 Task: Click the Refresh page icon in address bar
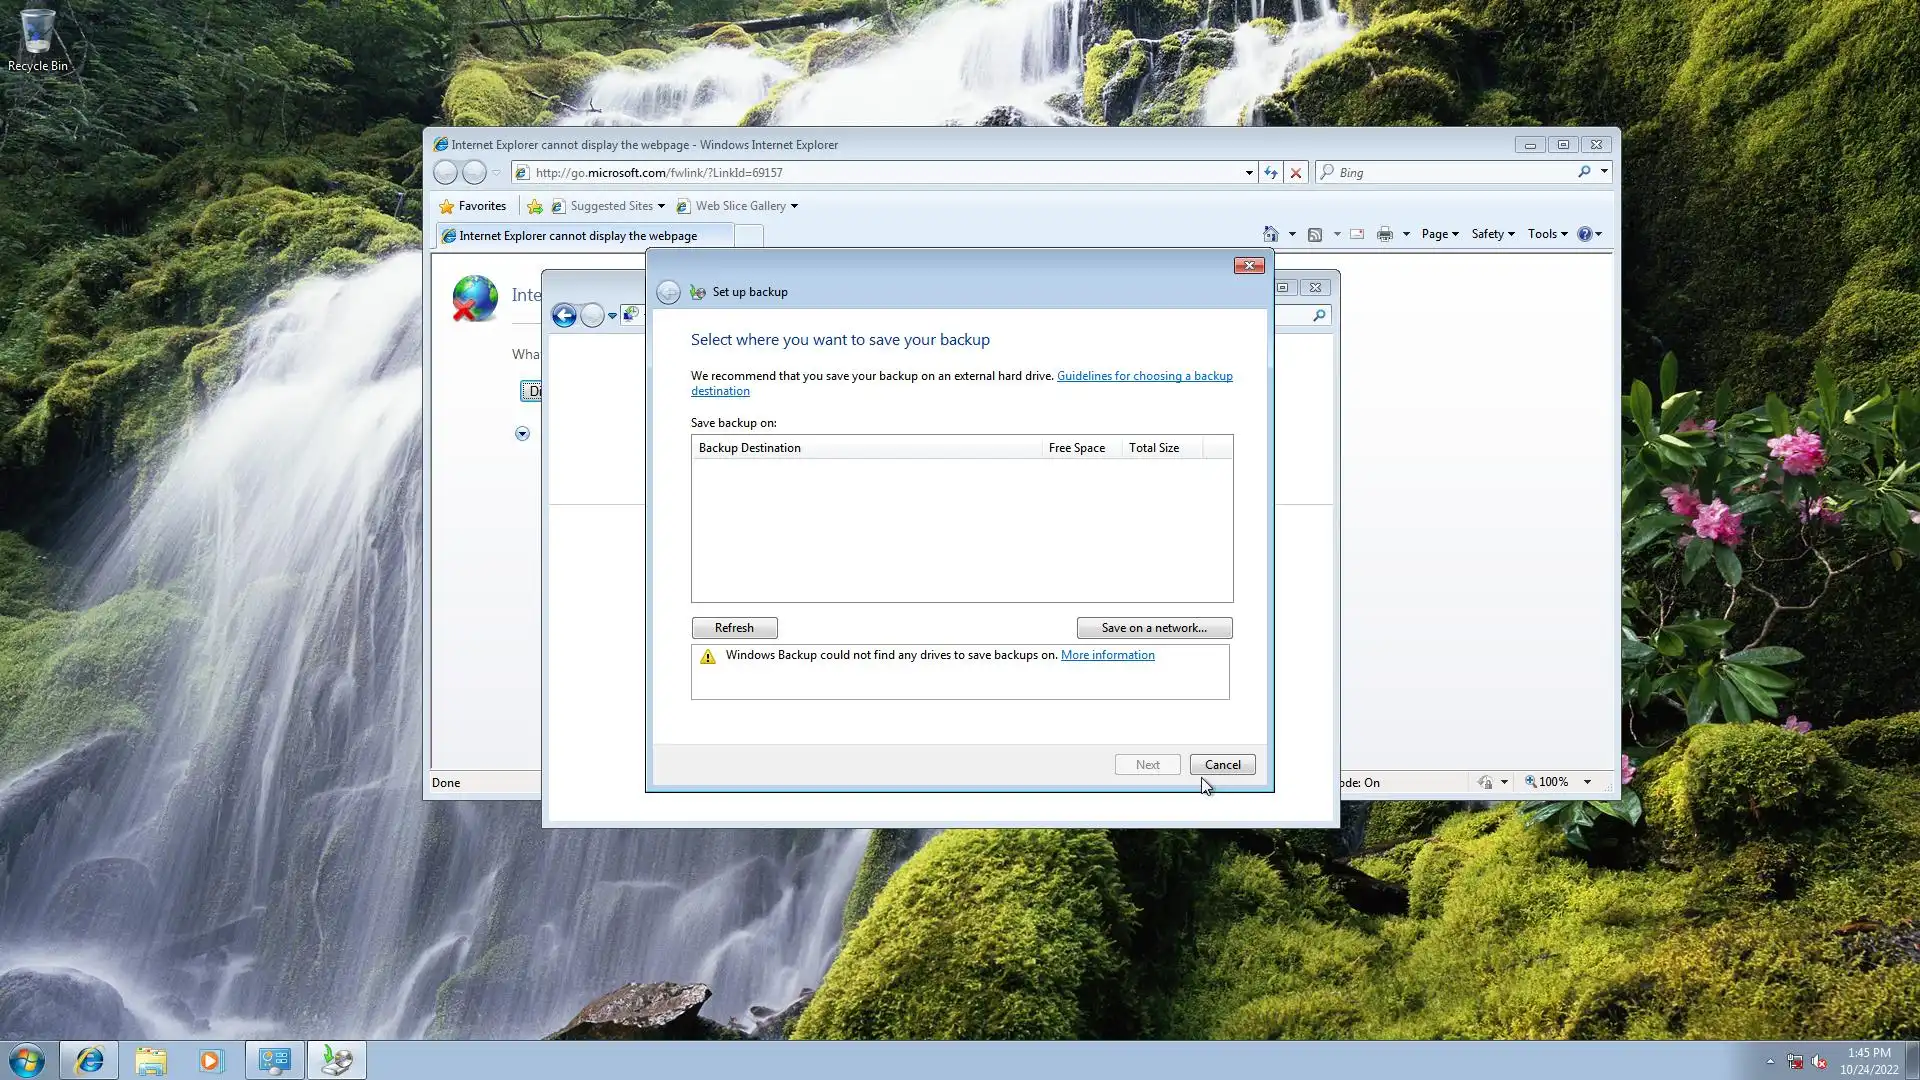(x=1270, y=173)
